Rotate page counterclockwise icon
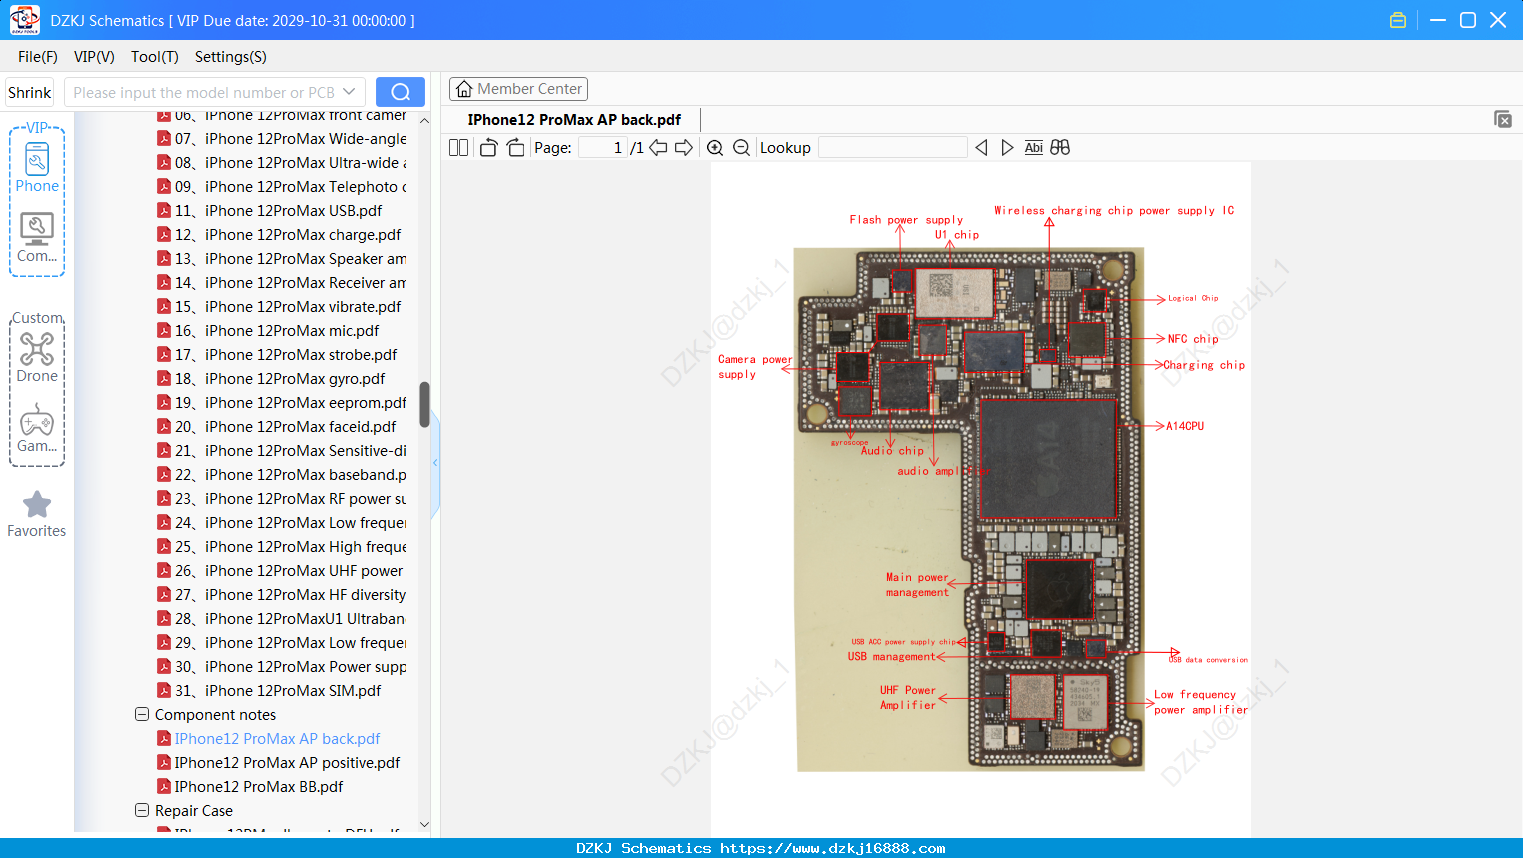 pos(488,148)
